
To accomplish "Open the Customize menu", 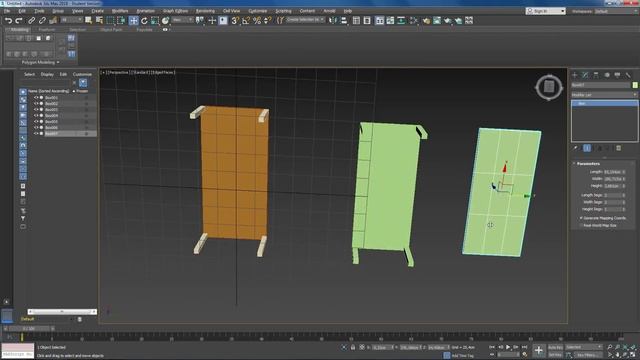I will coord(258,11).
